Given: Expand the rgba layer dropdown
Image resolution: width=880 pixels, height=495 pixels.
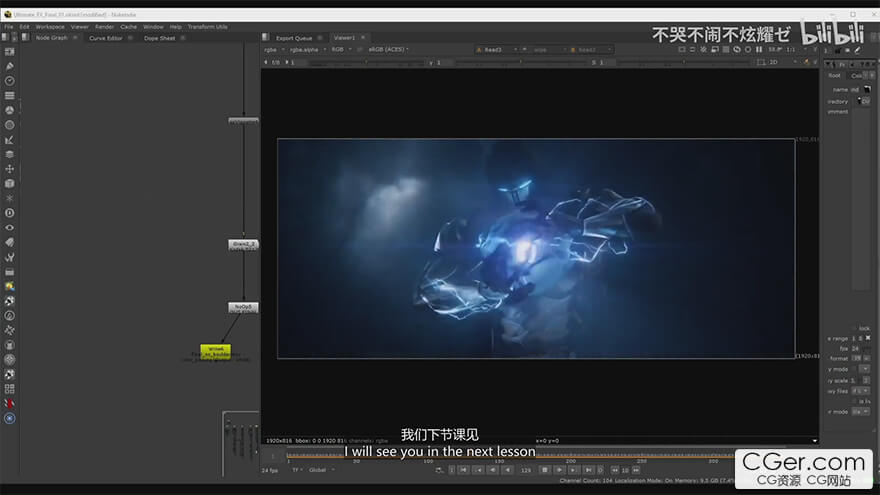Looking at the screenshot, I should (274, 49).
